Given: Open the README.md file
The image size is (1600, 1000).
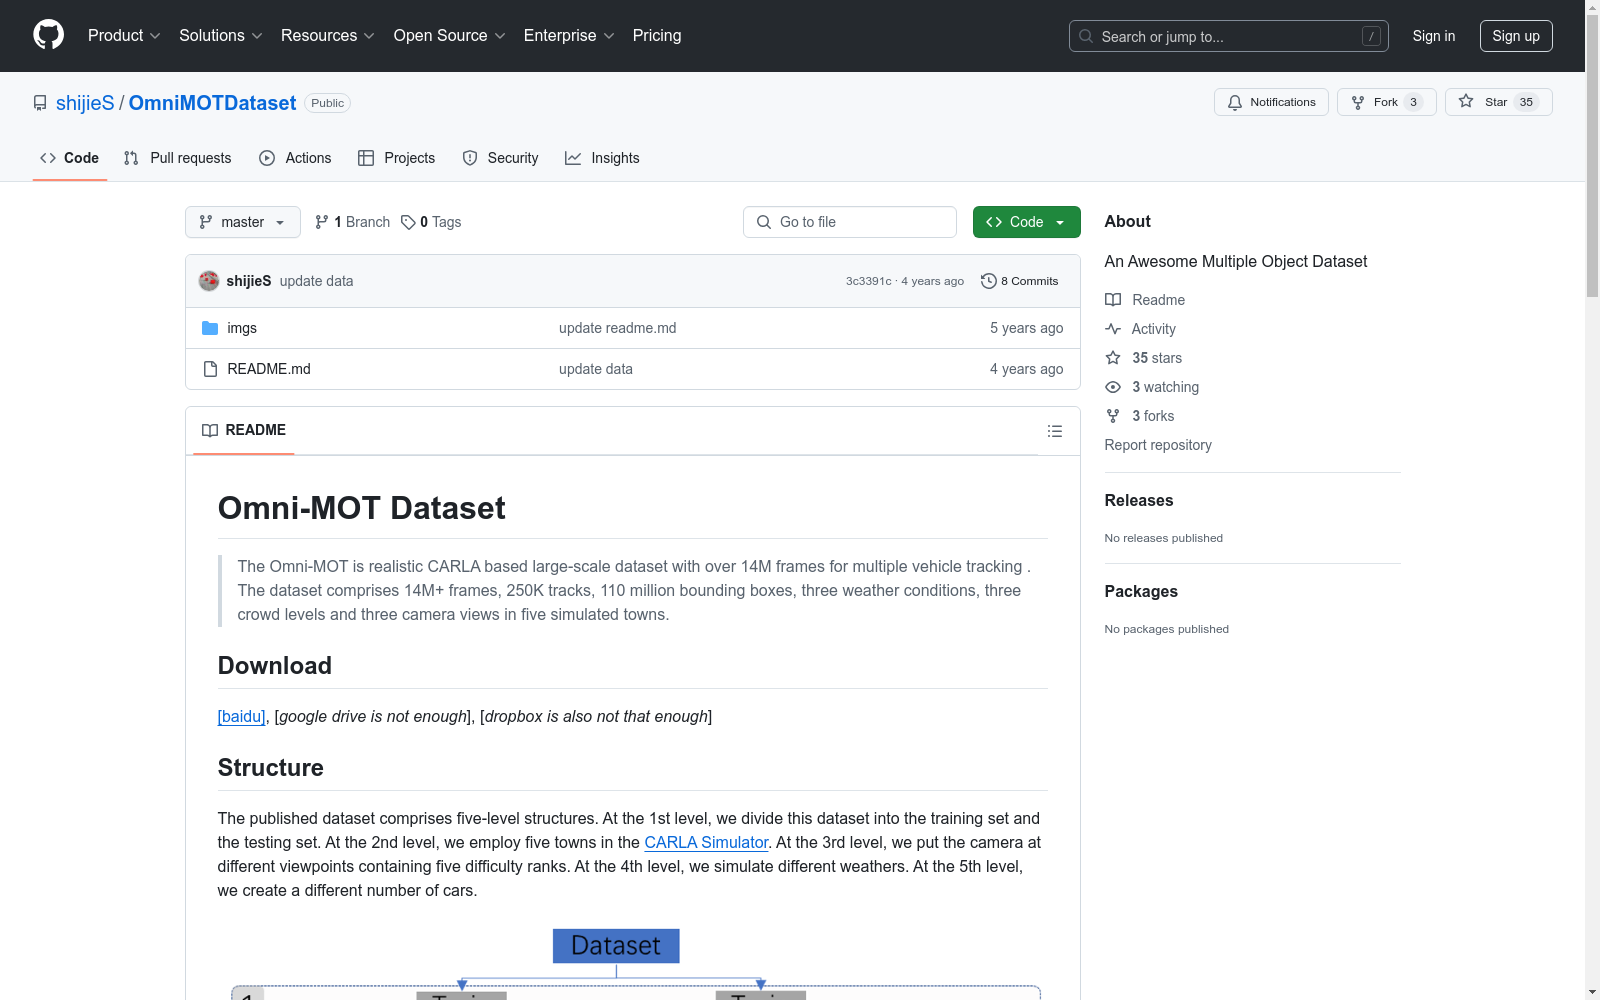Looking at the screenshot, I should 269,369.
